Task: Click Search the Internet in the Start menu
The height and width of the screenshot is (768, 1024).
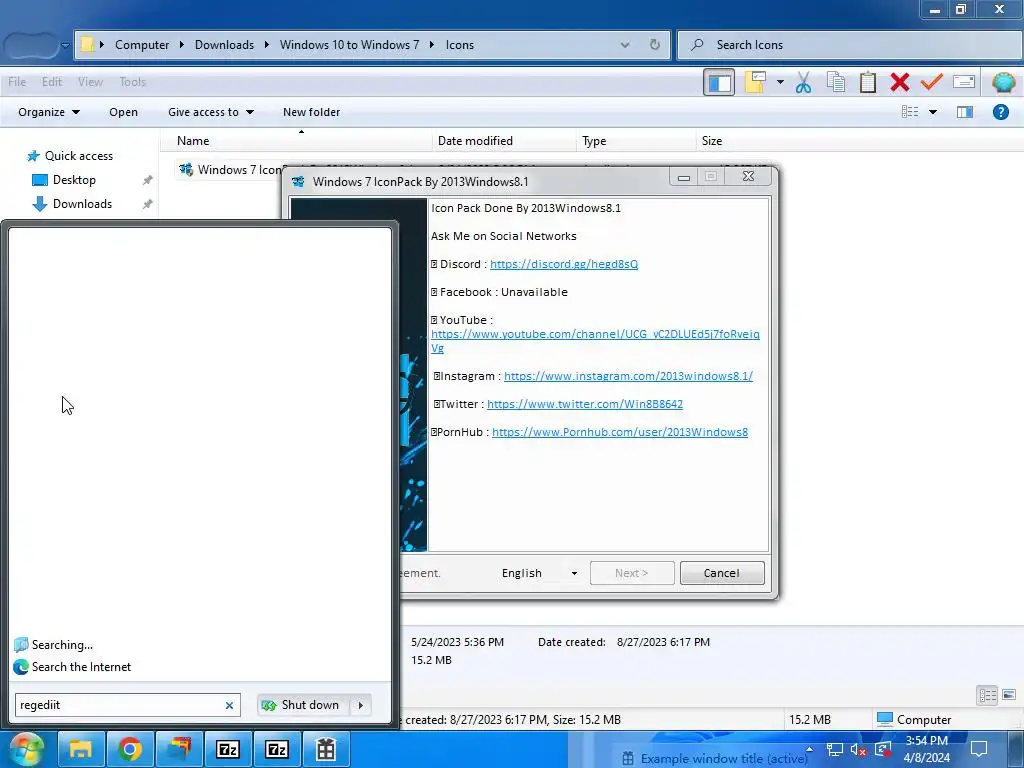Action: pos(72,667)
